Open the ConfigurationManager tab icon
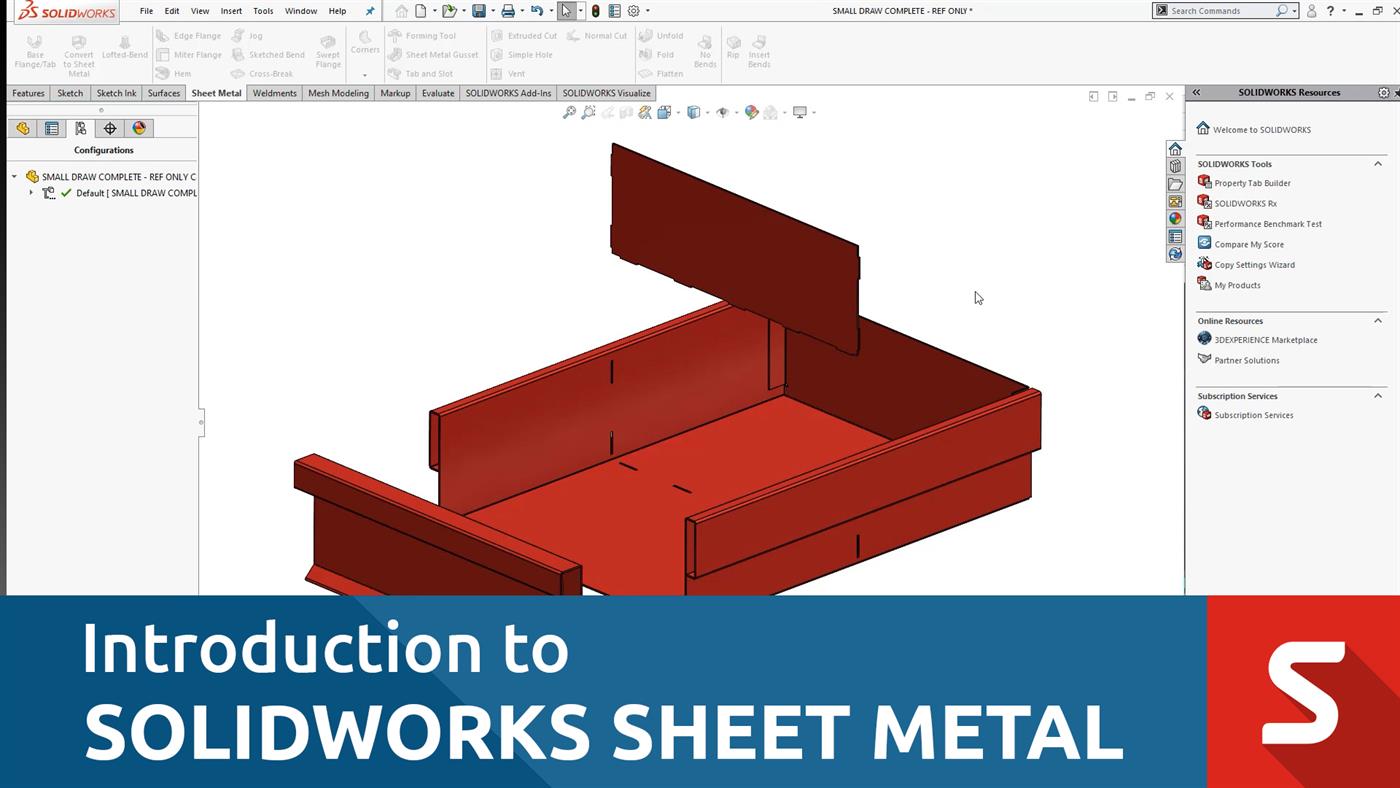This screenshot has height=788, width=1400. pyautogui.click(x=79, y=128)
